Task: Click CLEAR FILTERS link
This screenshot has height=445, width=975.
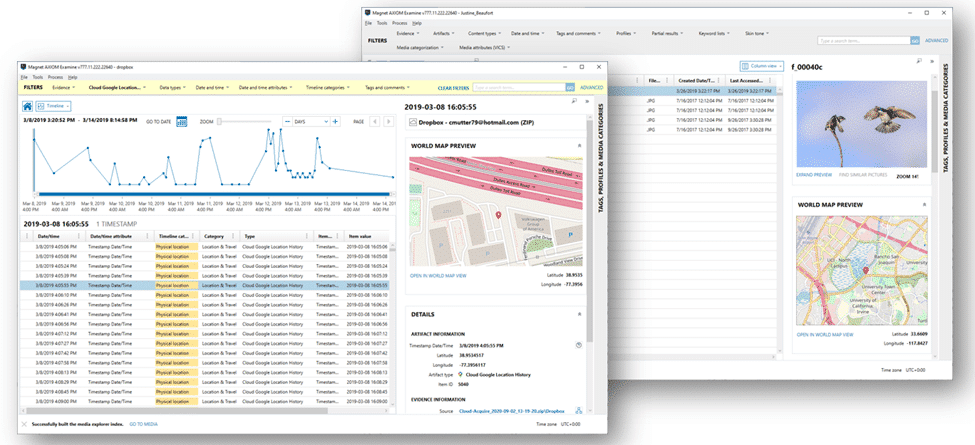Action: tap(453, 88)
